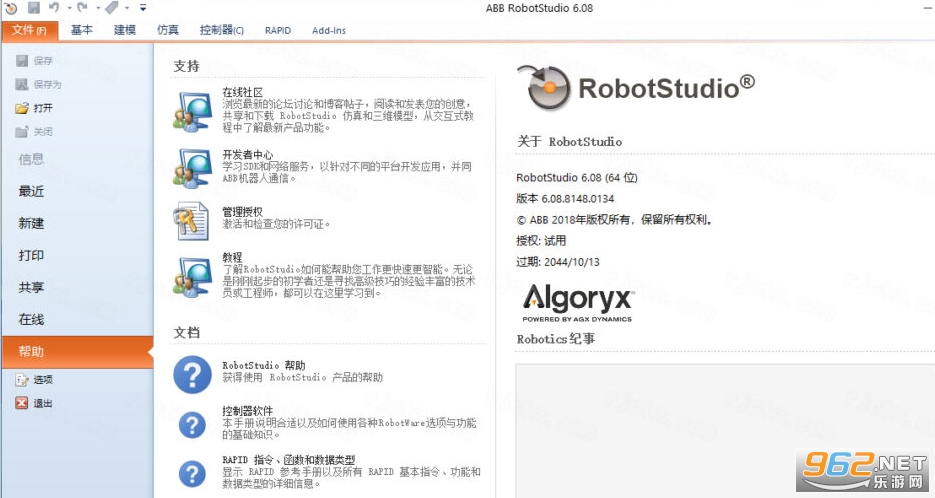Click the ABB RobotStudio 6.08 window title
The image size is (935, 498).
click(539, 8)
